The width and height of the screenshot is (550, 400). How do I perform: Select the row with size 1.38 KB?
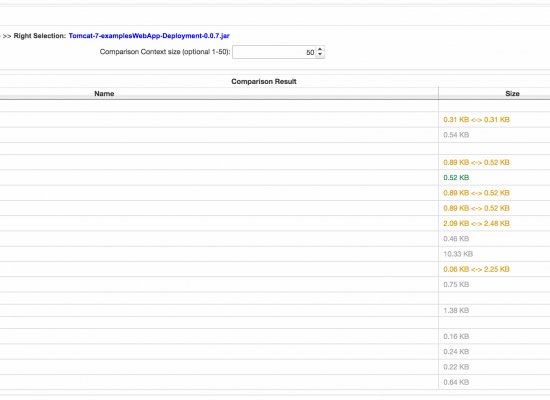coord(275,310)
